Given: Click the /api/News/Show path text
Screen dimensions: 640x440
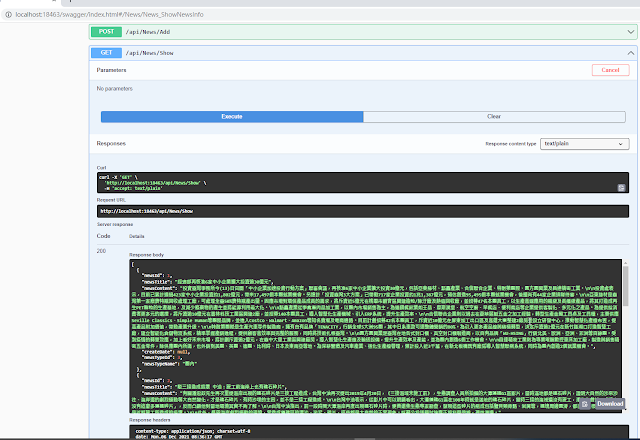Looking at the screenshot, I should coord(149,53).
